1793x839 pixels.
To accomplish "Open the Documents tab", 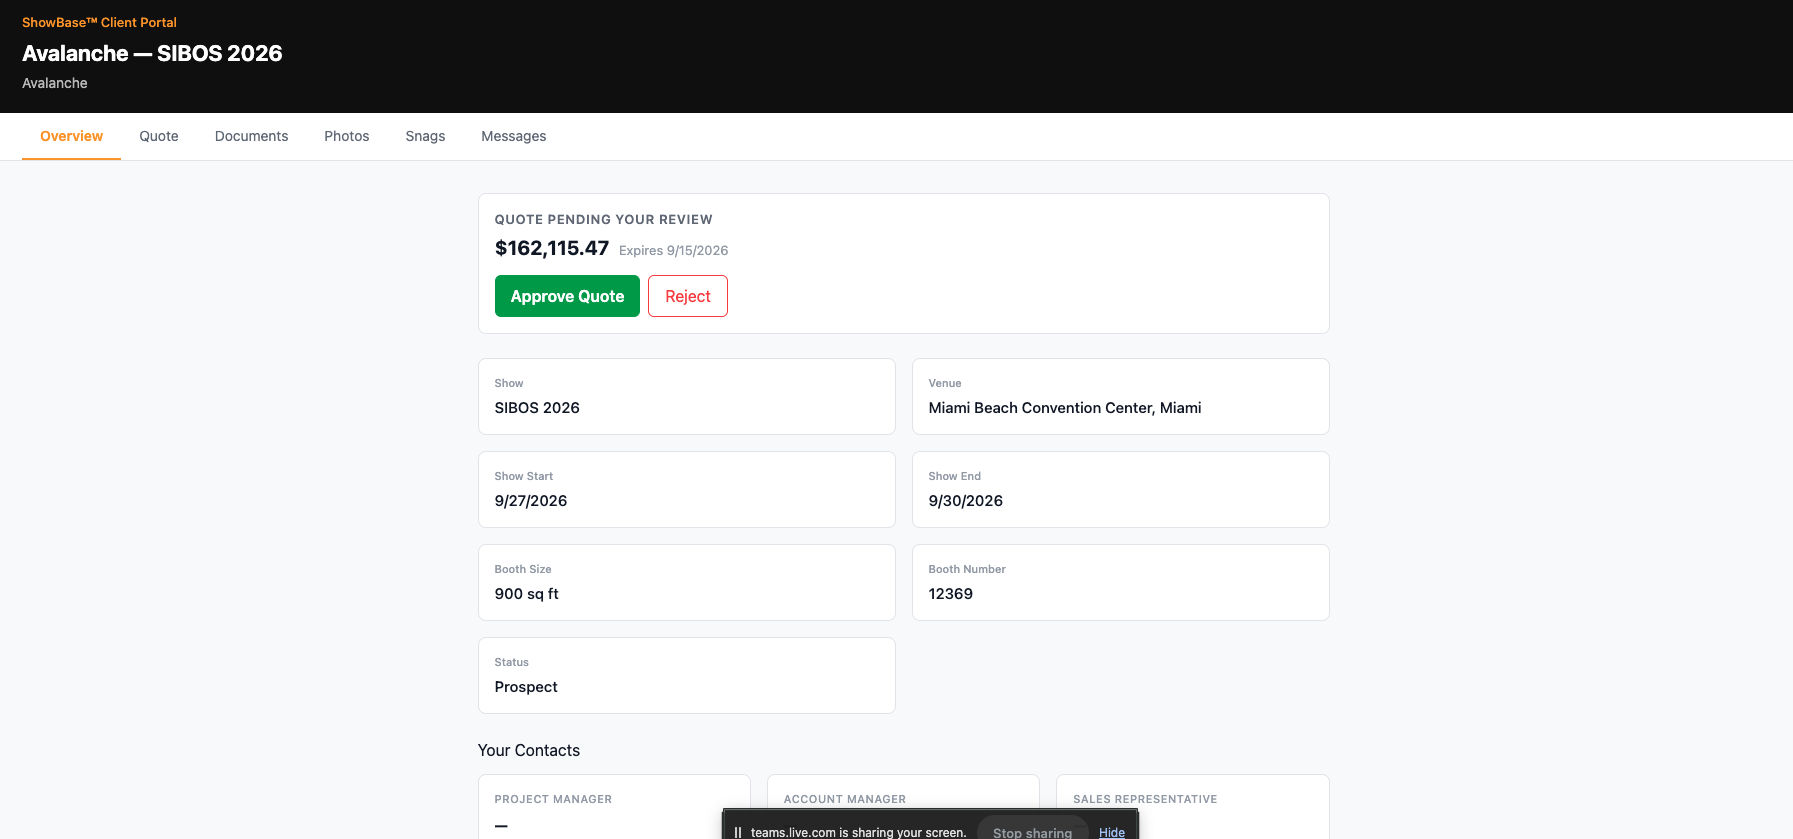I will [x=251, y=136].
